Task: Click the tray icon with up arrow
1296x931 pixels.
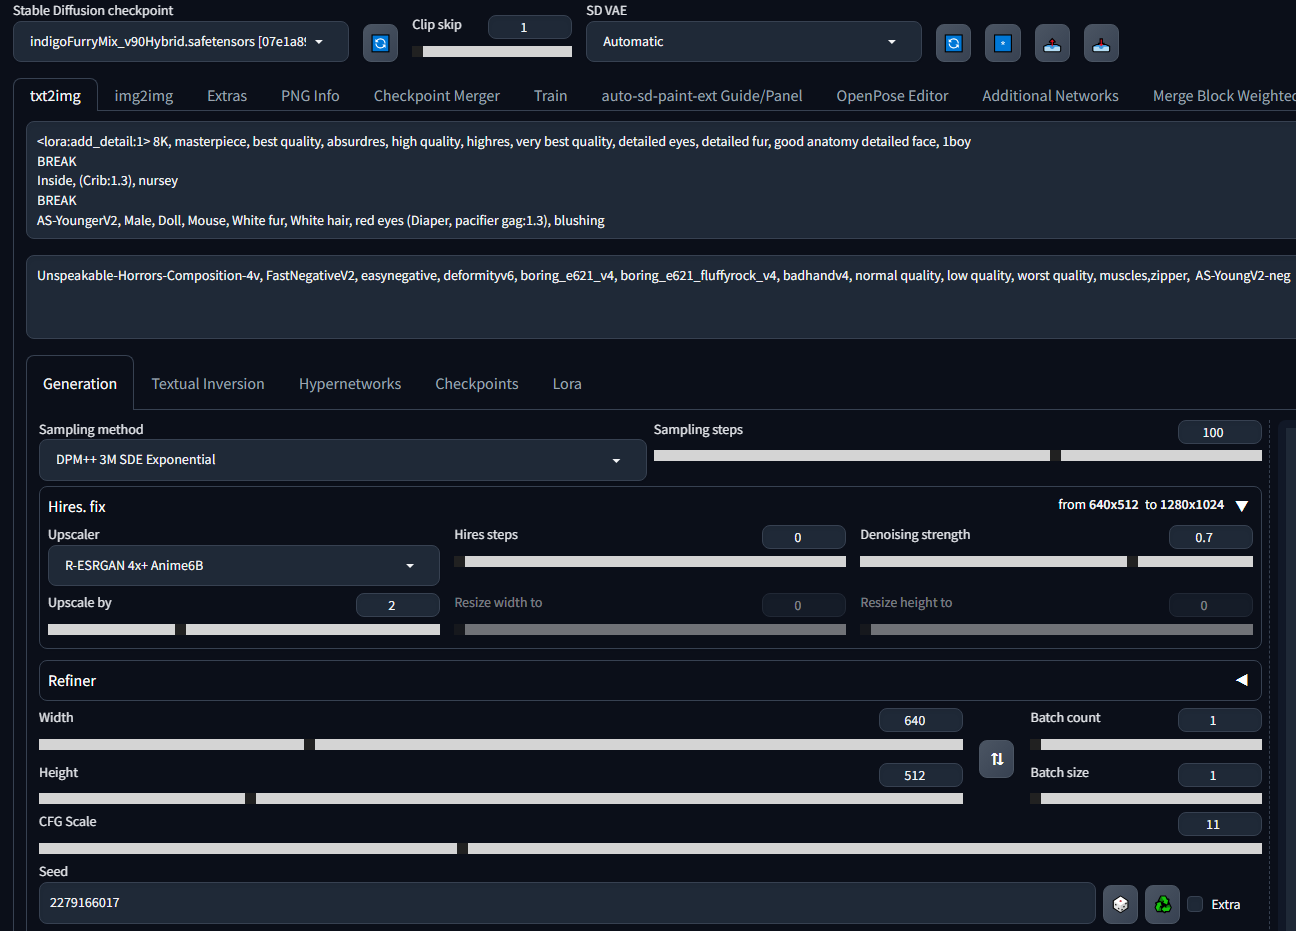Action: 1052,43
